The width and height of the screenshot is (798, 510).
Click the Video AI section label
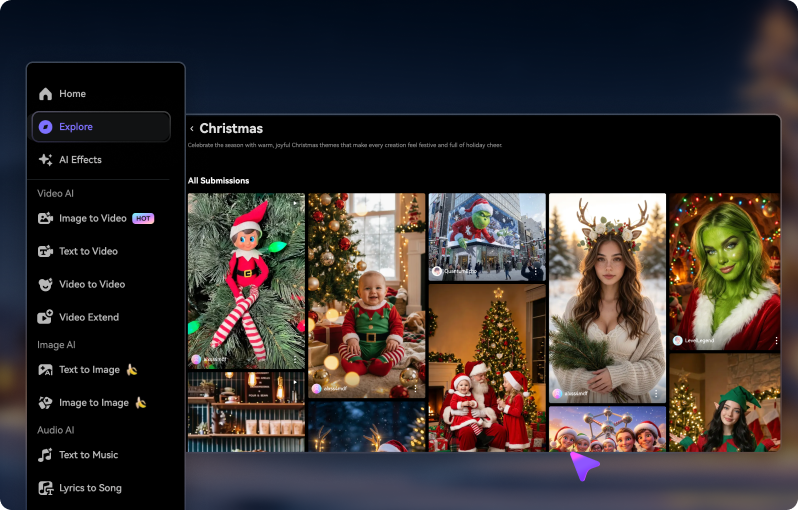55,193
